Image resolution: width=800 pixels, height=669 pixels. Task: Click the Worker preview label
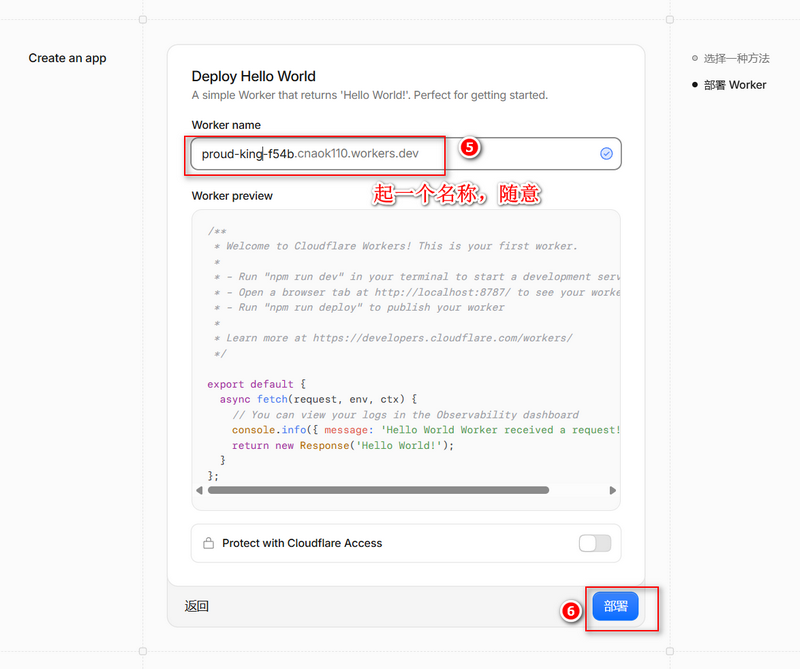pyautogui.click(x=232, y=196)
